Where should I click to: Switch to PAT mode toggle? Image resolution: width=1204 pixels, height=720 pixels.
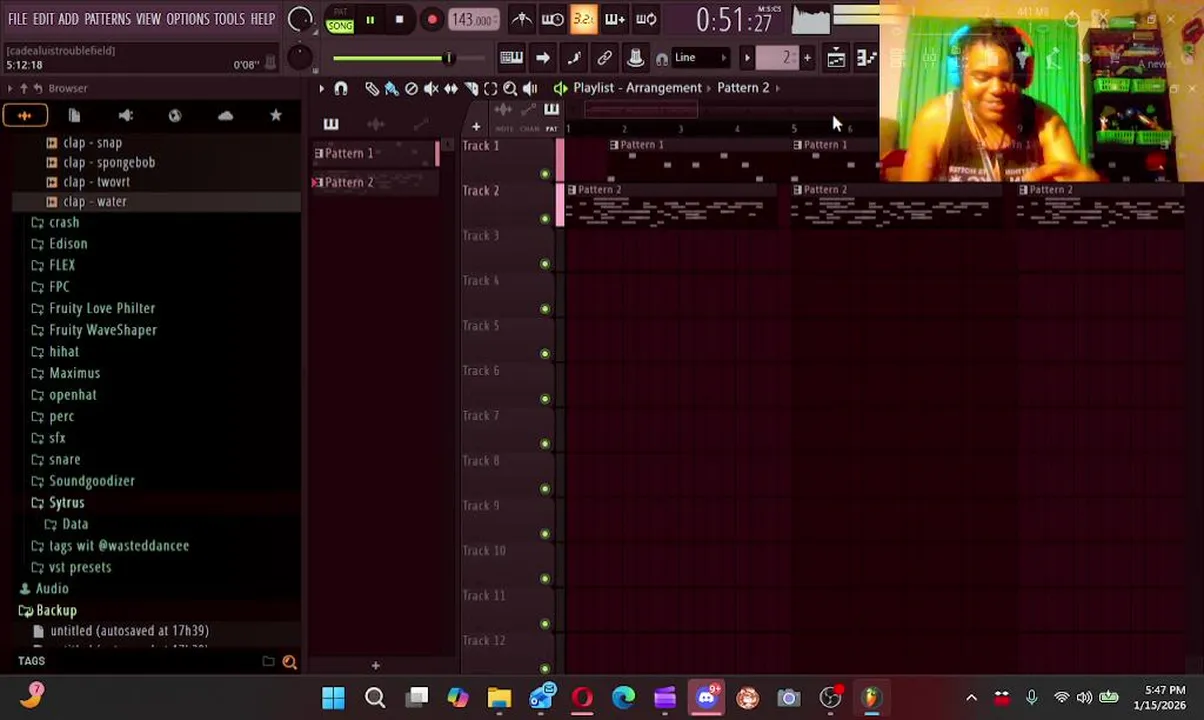click(x=340, y=12)
